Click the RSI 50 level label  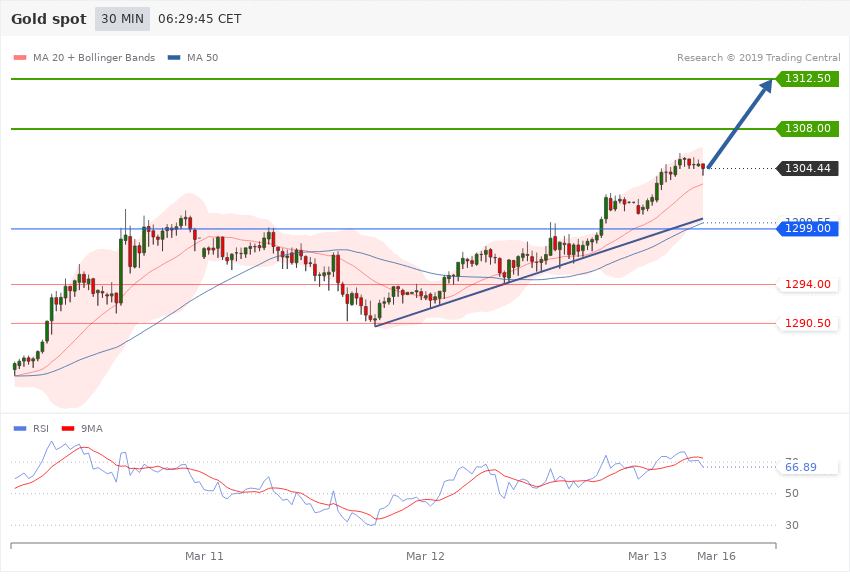click(791, 494)
